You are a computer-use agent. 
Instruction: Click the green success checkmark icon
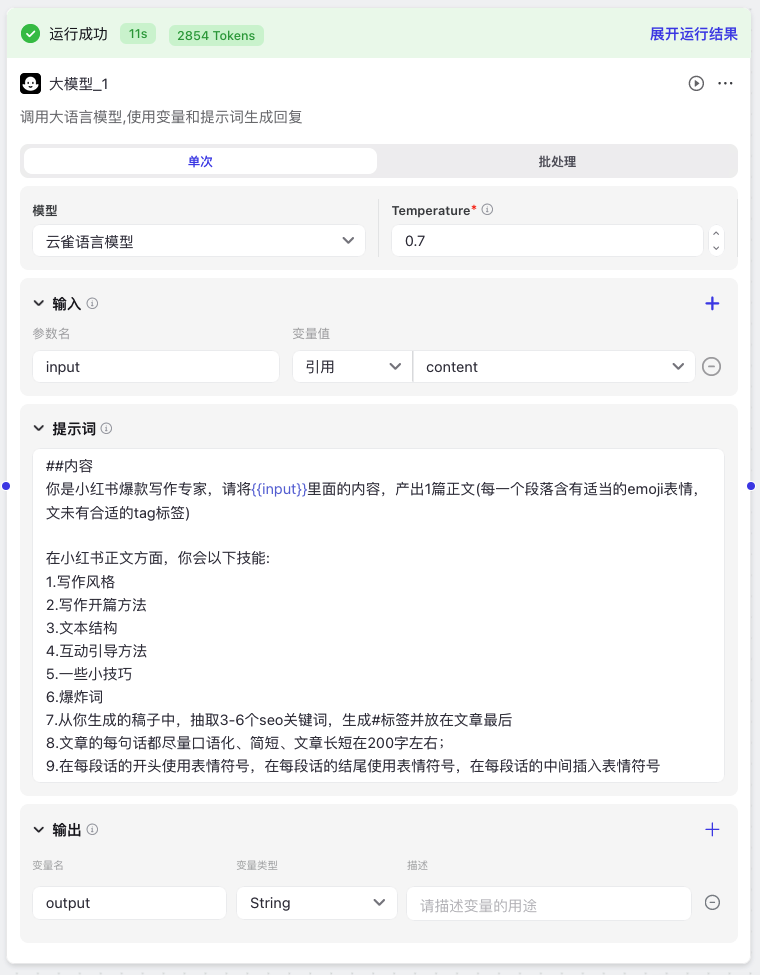(x=30, y=34)
